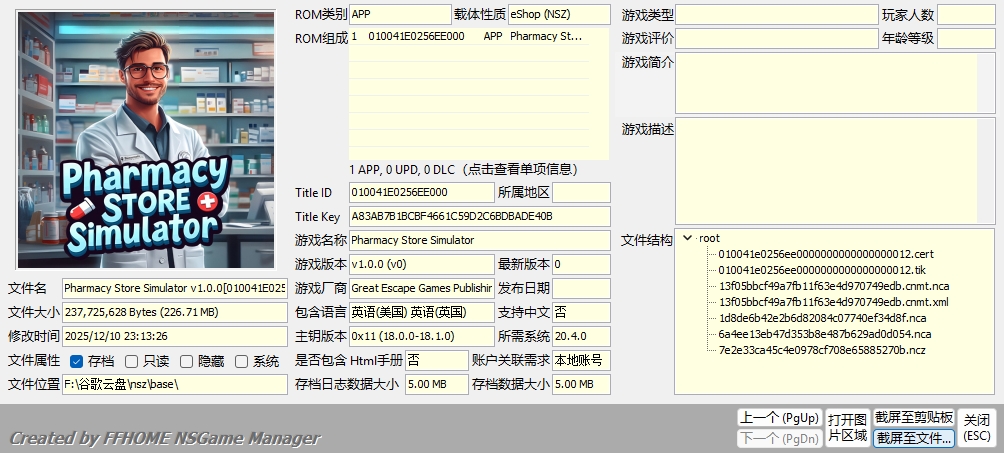Click the 游戏名称 field
The width and height of the screenshot is (1004, 453).
coord(480,240)
